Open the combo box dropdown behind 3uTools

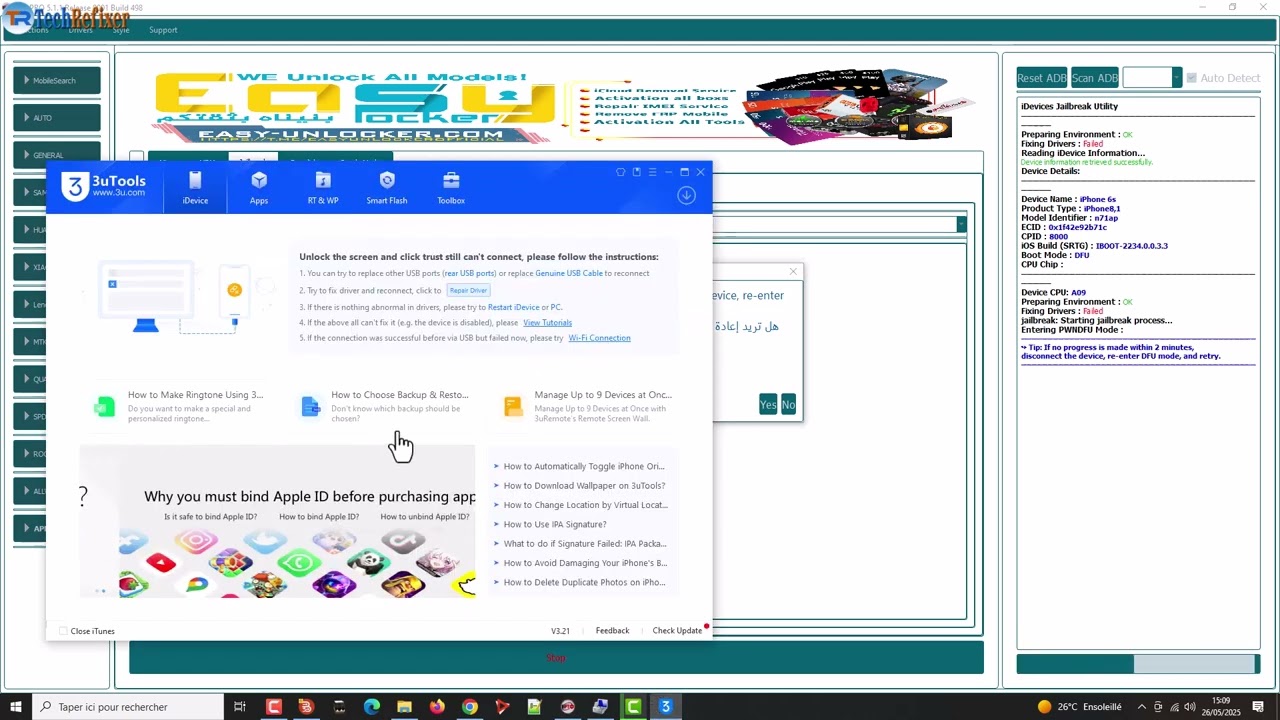tap(961, 224)
